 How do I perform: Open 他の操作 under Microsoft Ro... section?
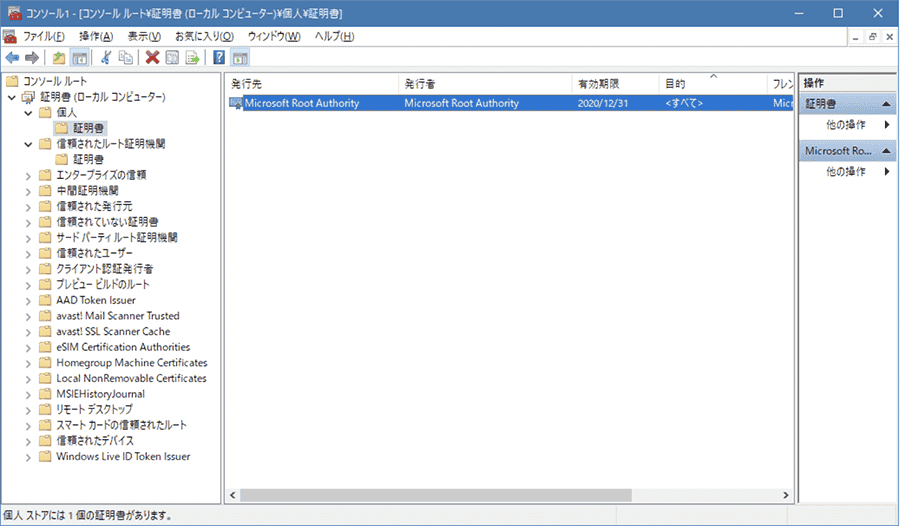[846, 172]
